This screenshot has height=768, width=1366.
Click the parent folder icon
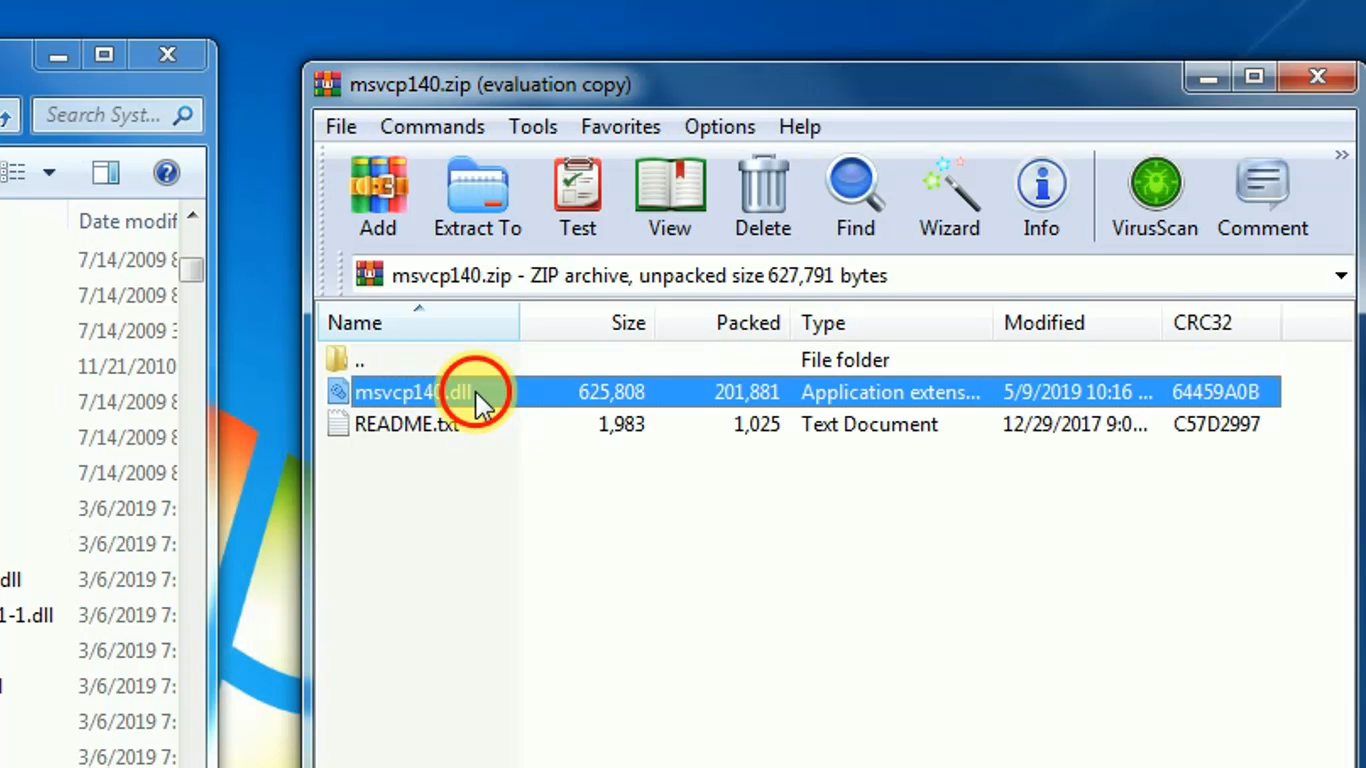pyautogui.click(x=338, y=359)
